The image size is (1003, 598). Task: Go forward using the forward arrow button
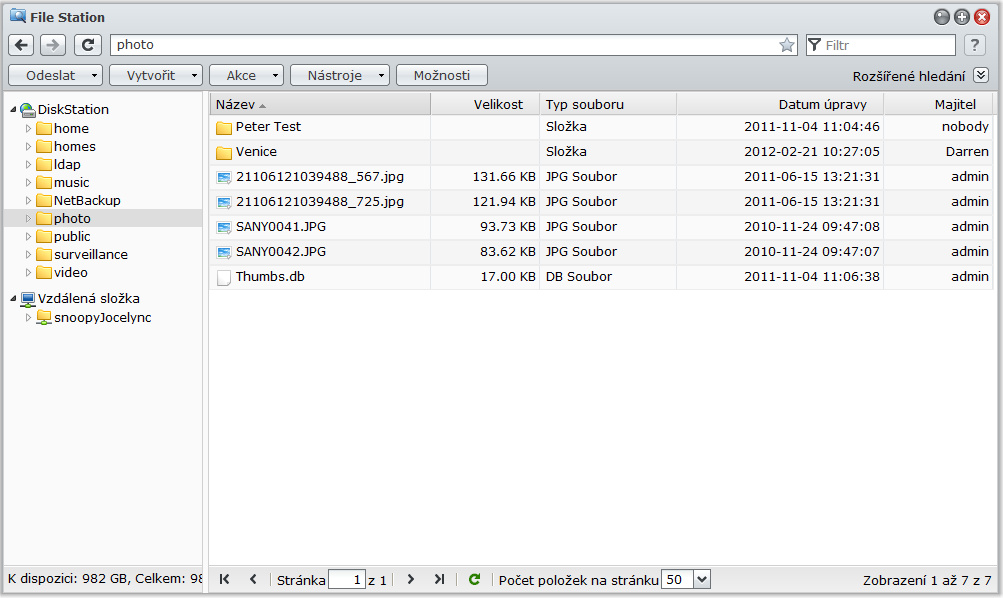(x=52, y=45)
